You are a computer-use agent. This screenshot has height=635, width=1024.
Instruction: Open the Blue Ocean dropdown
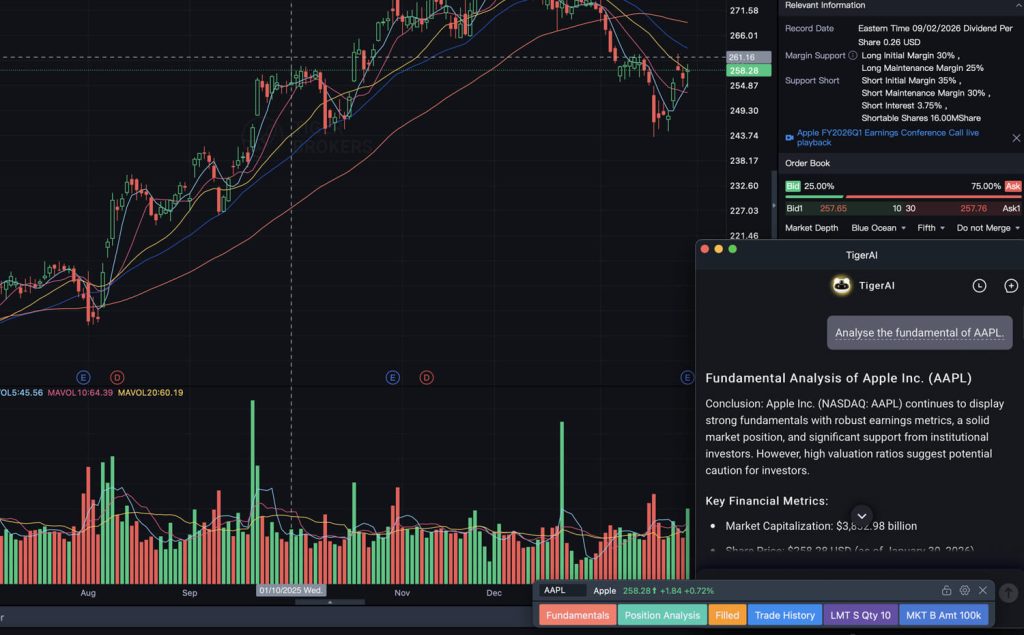(x=878, y=228)
